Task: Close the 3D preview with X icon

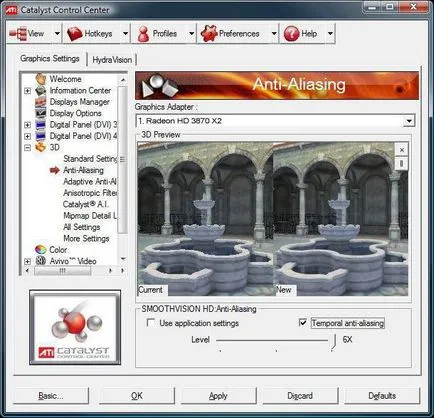Action: point(402,150)
